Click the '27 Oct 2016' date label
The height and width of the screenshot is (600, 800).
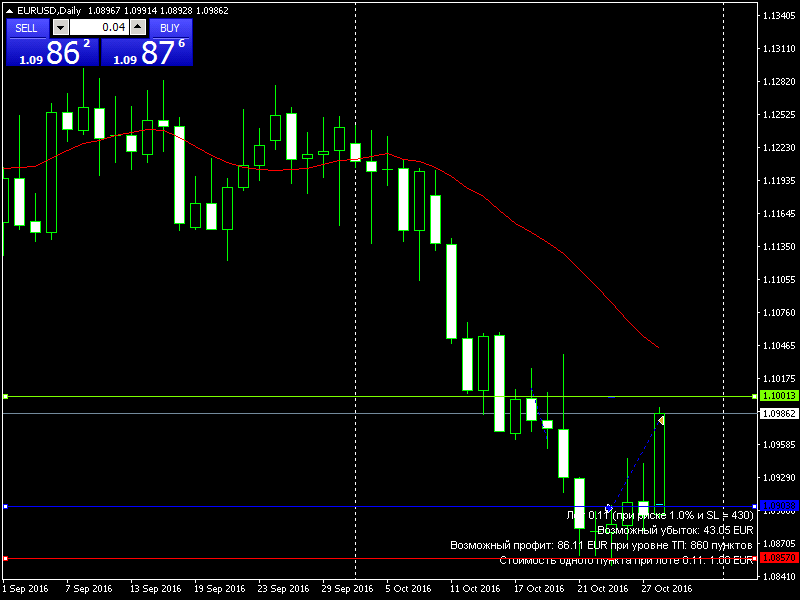pyautogui.click(x=667, y=588)
